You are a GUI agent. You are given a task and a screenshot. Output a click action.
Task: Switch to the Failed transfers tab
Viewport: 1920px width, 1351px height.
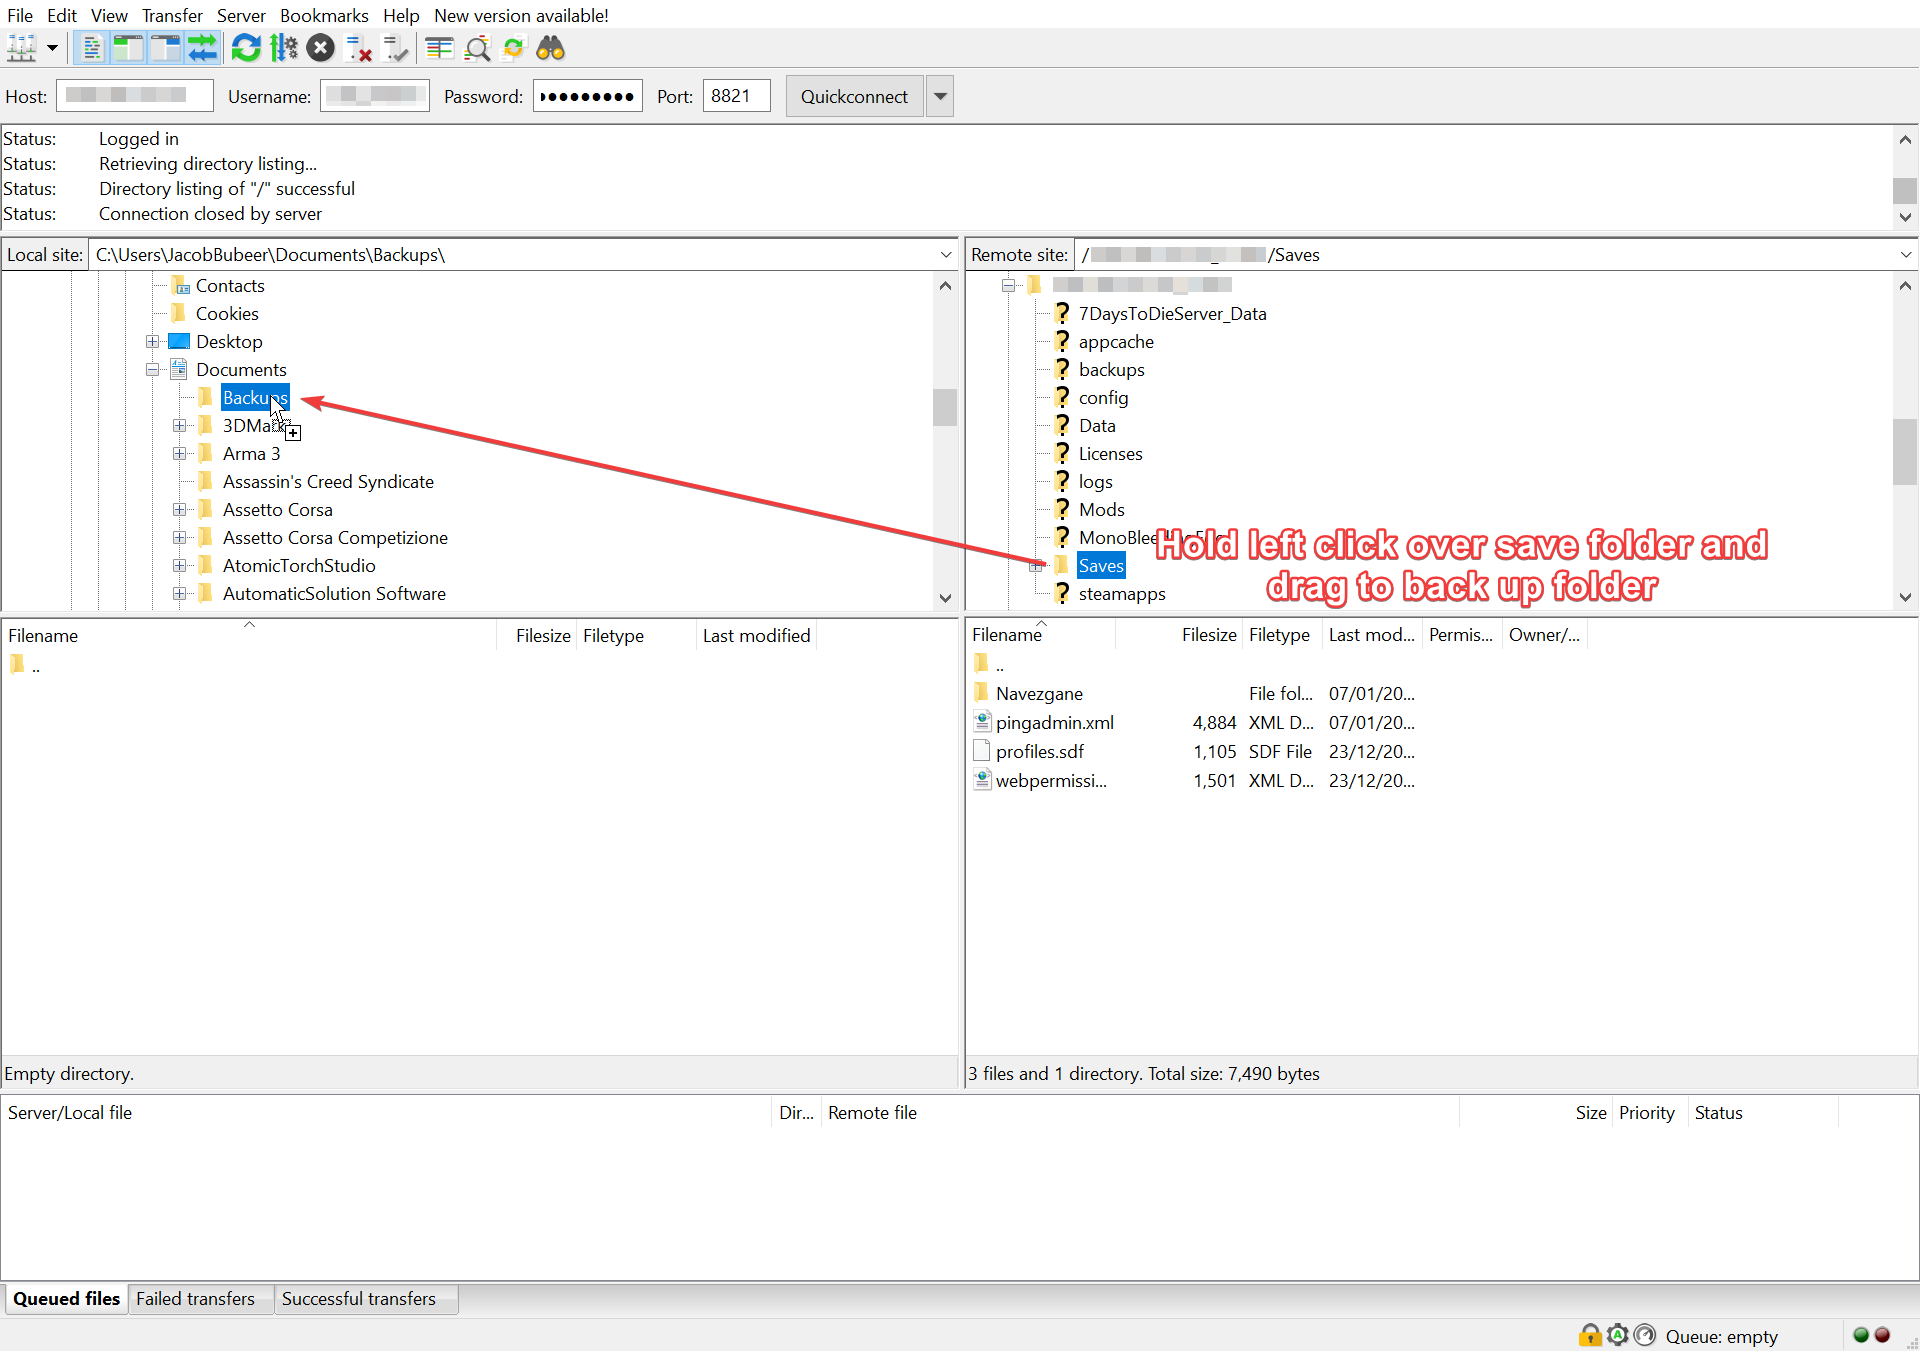click(x=196, y=1299)
